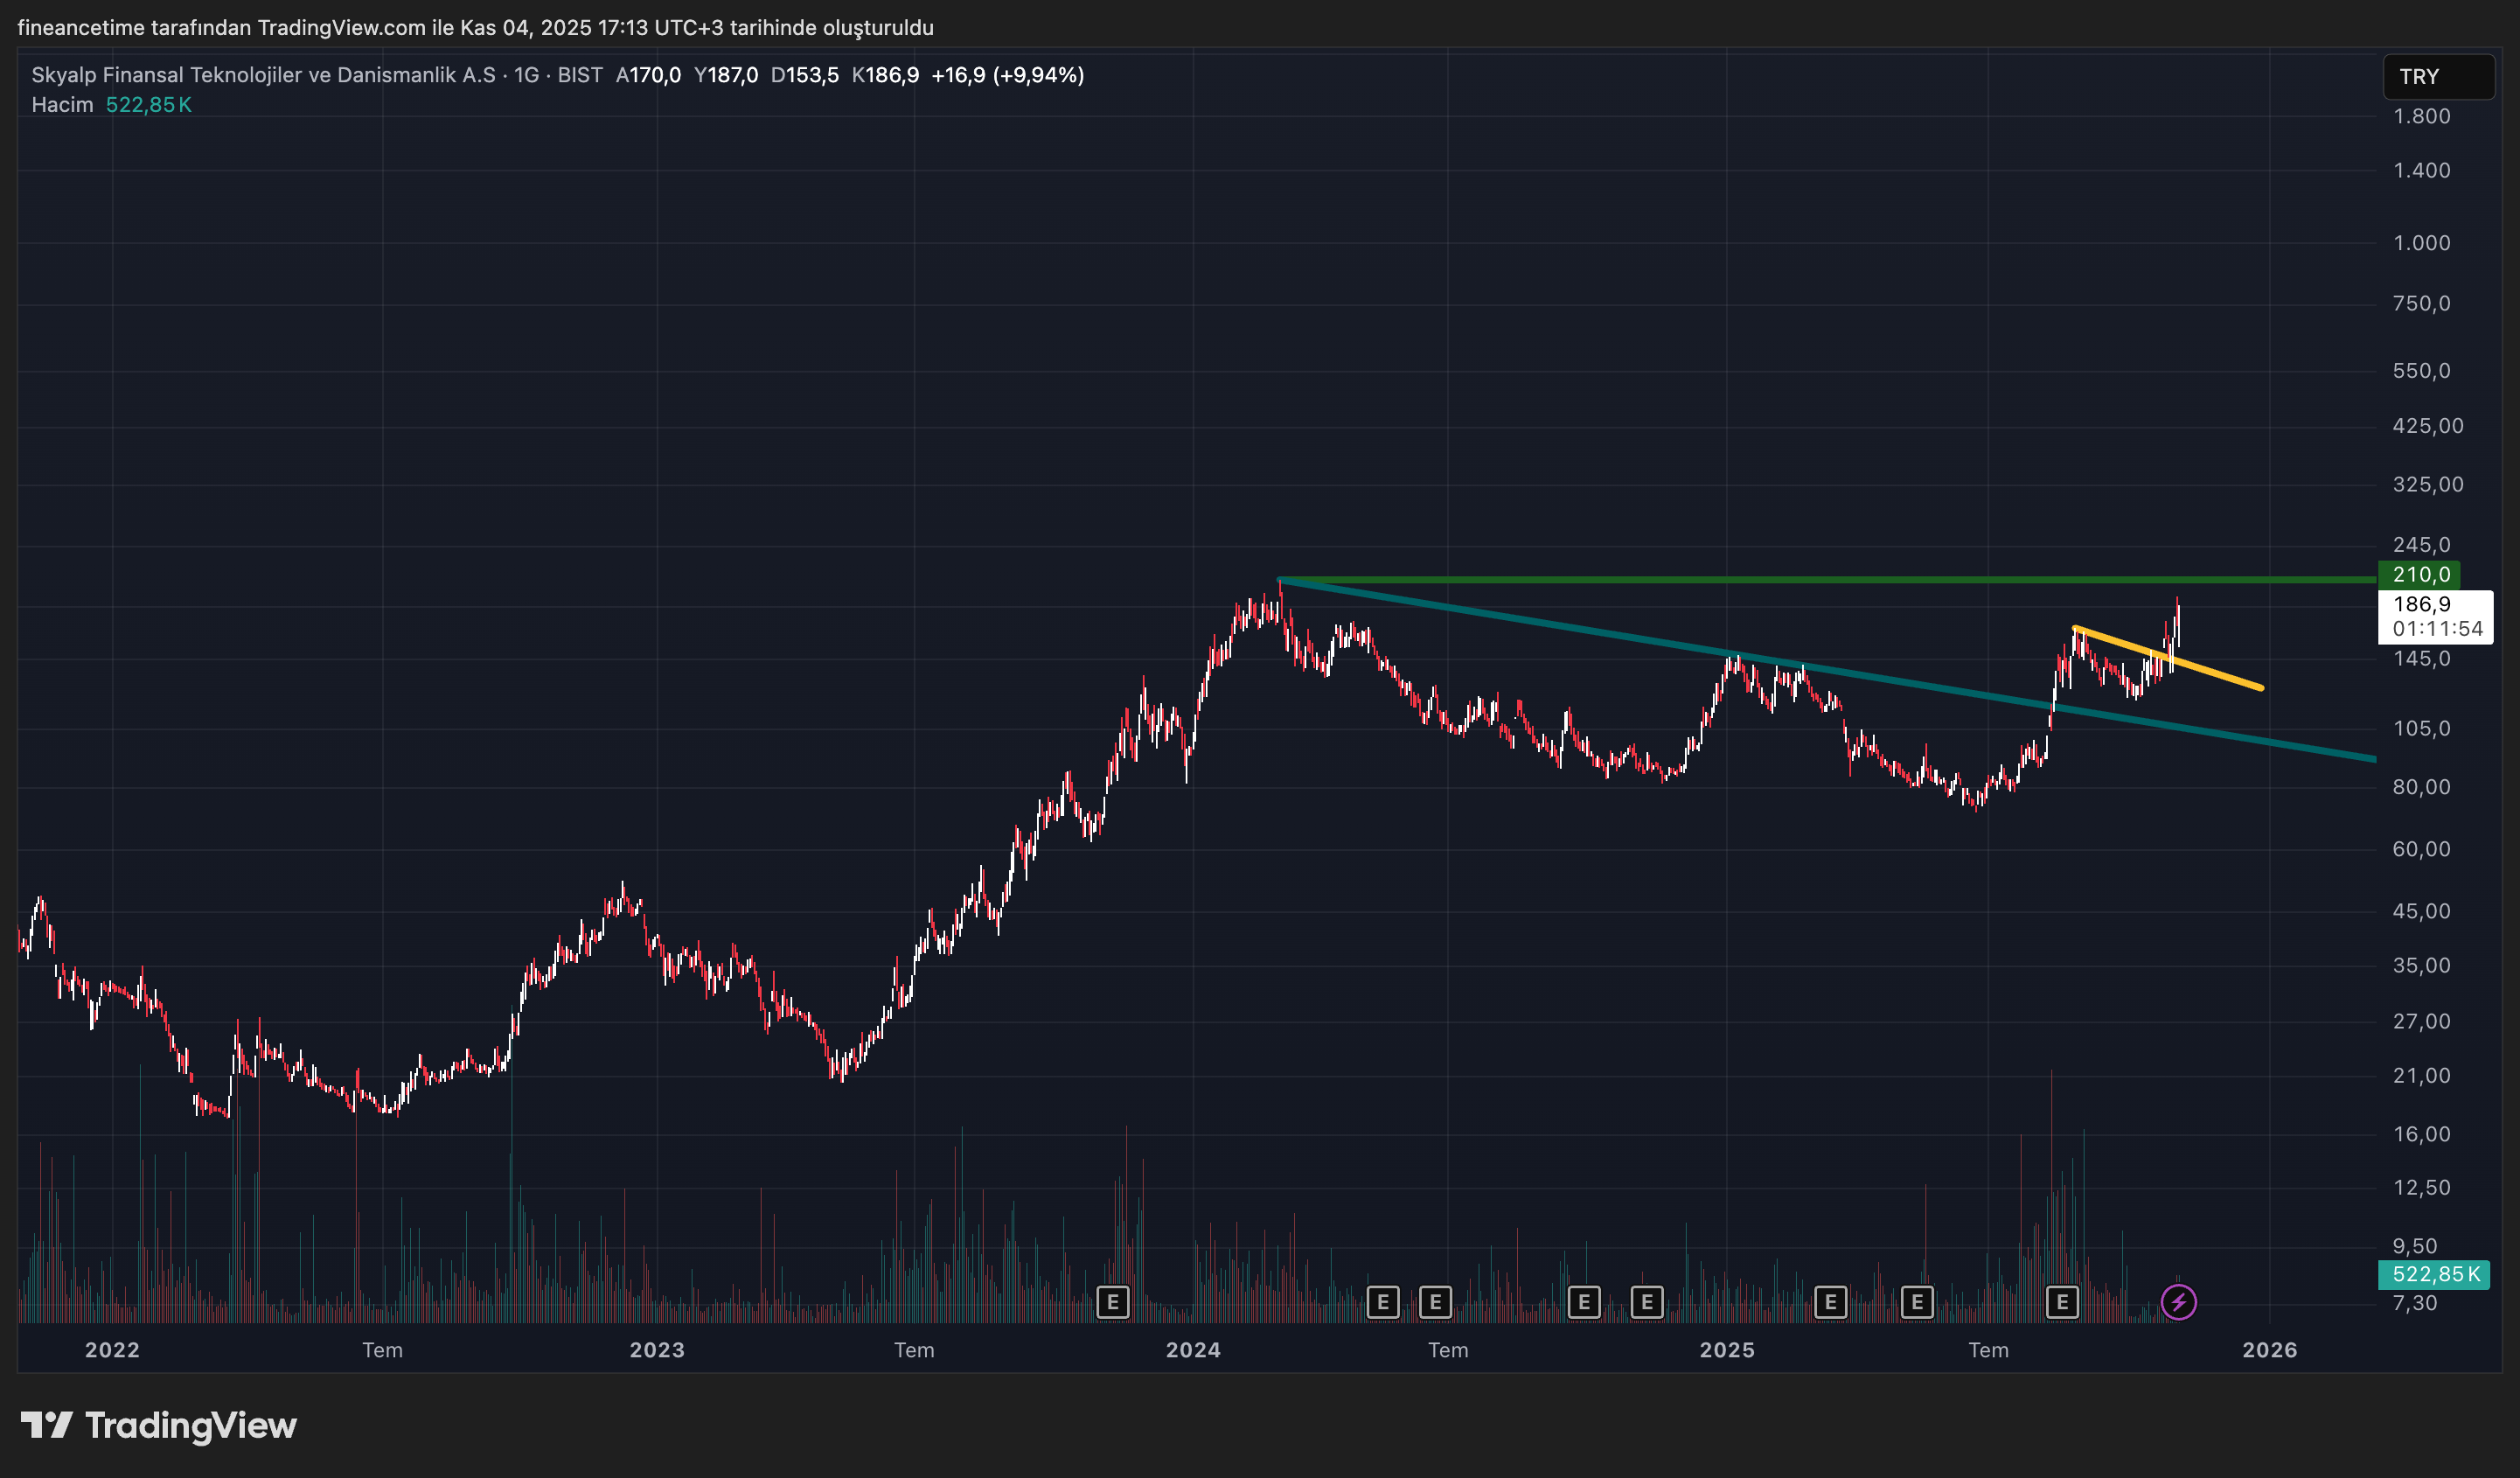Click the first E marker after the 2024 label
Image resolution: width=2520 pixels, height=1478 pixels.
(1382, 1302)
